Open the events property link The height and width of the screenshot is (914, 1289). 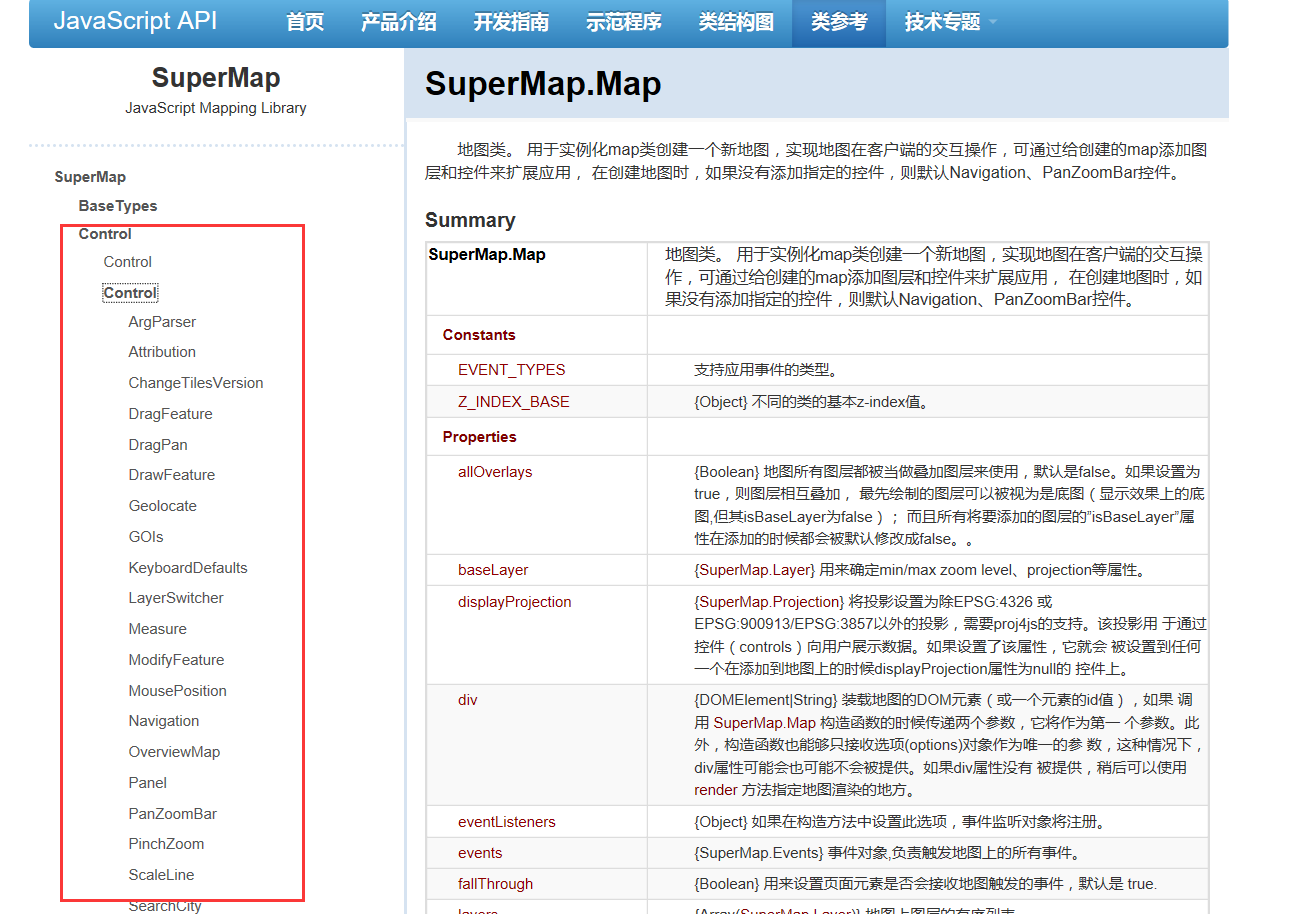tap(480, 853)
